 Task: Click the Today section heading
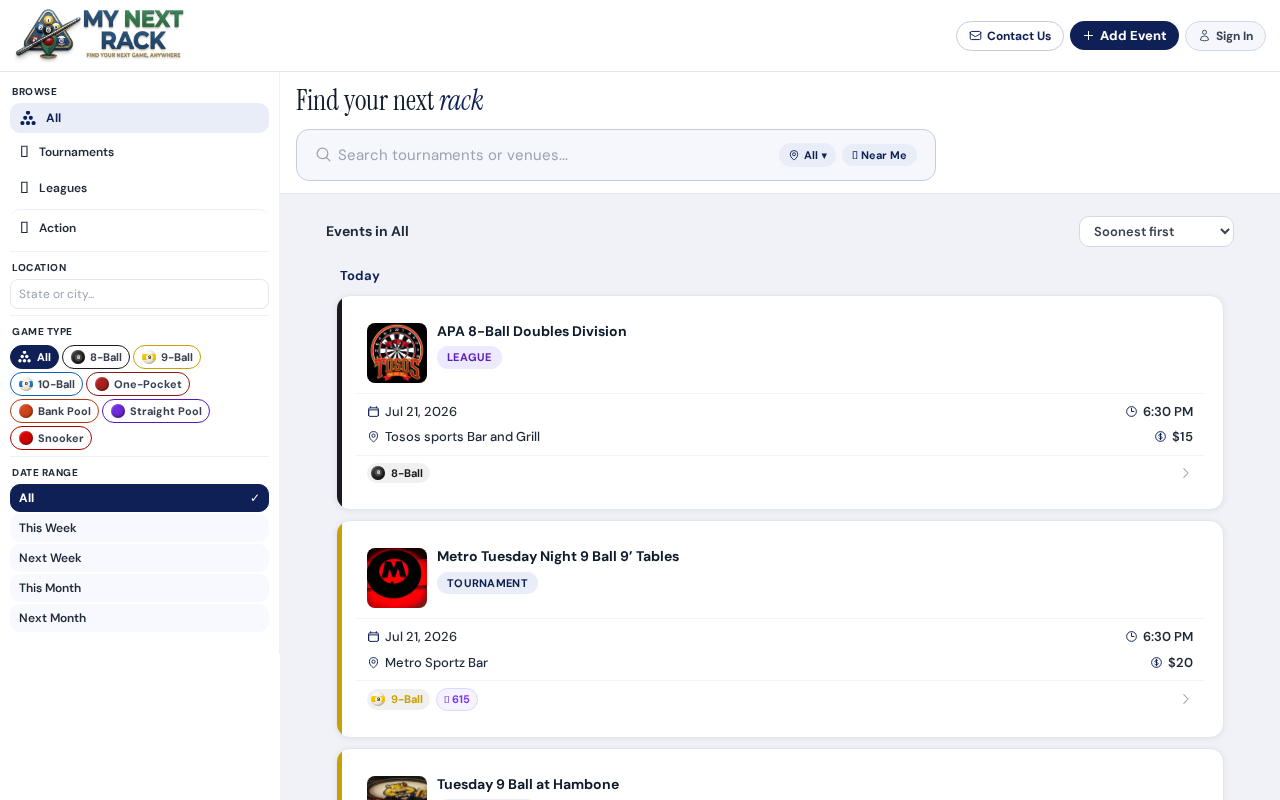[x=360, y=276]
